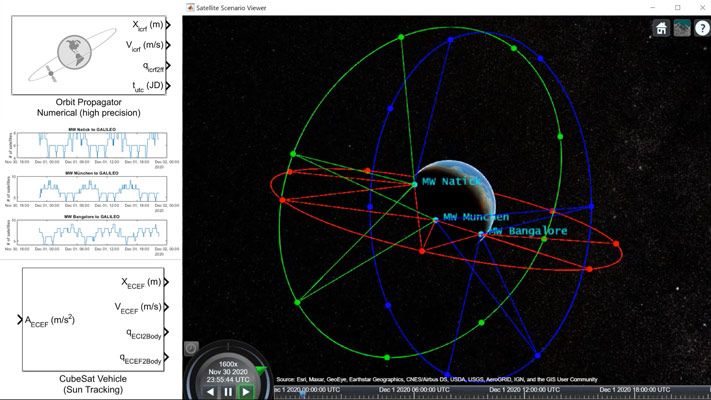
Task: Select the MW Bangalore ground station label
Action: click(x=527, y=231)
